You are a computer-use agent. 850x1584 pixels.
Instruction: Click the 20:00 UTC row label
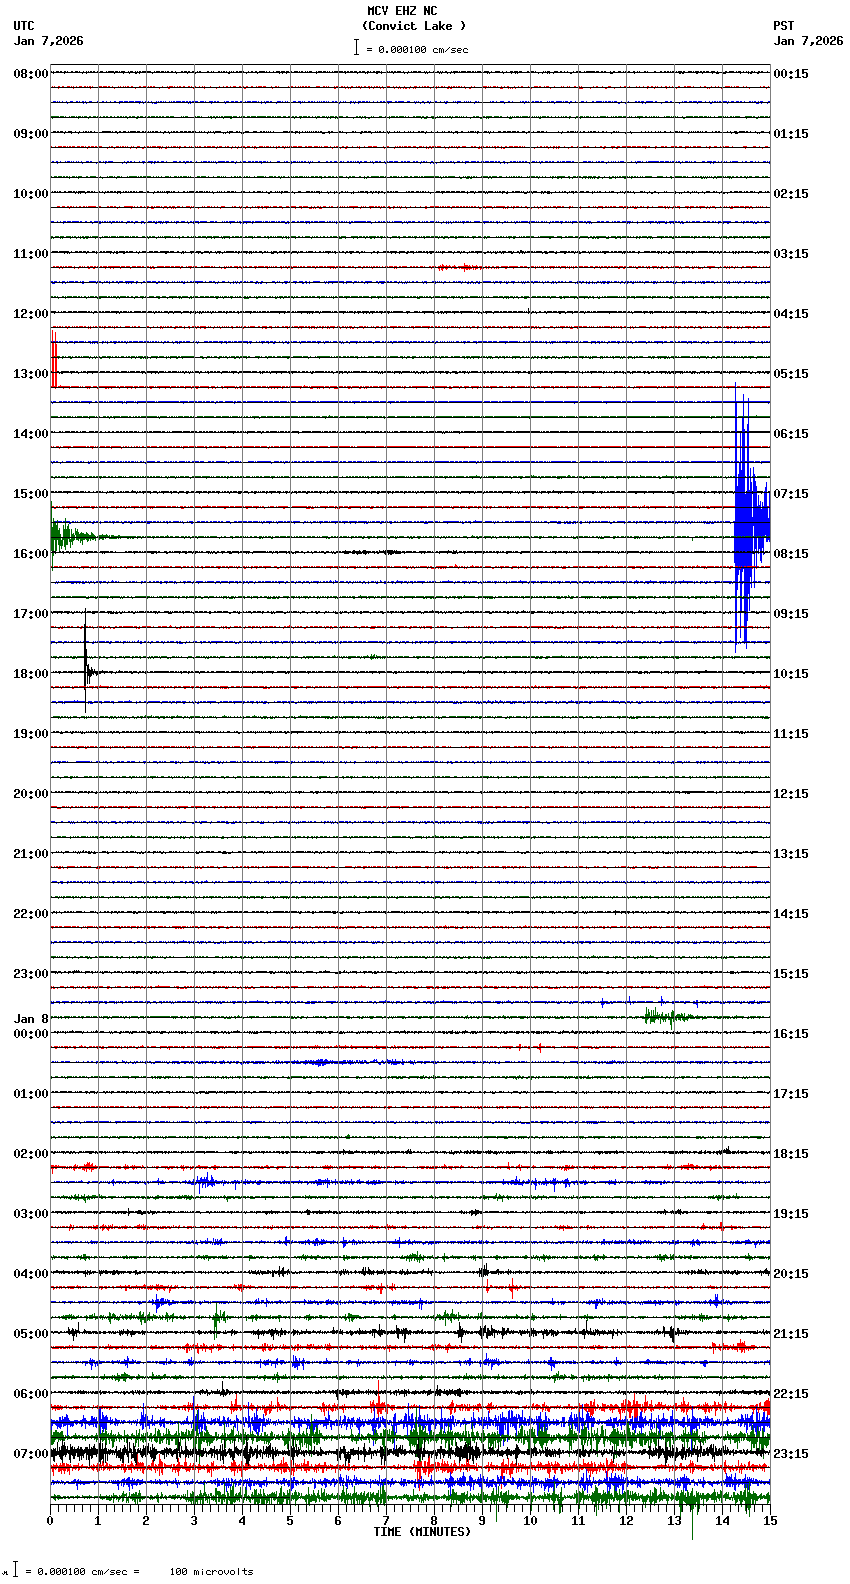[31, 794]
